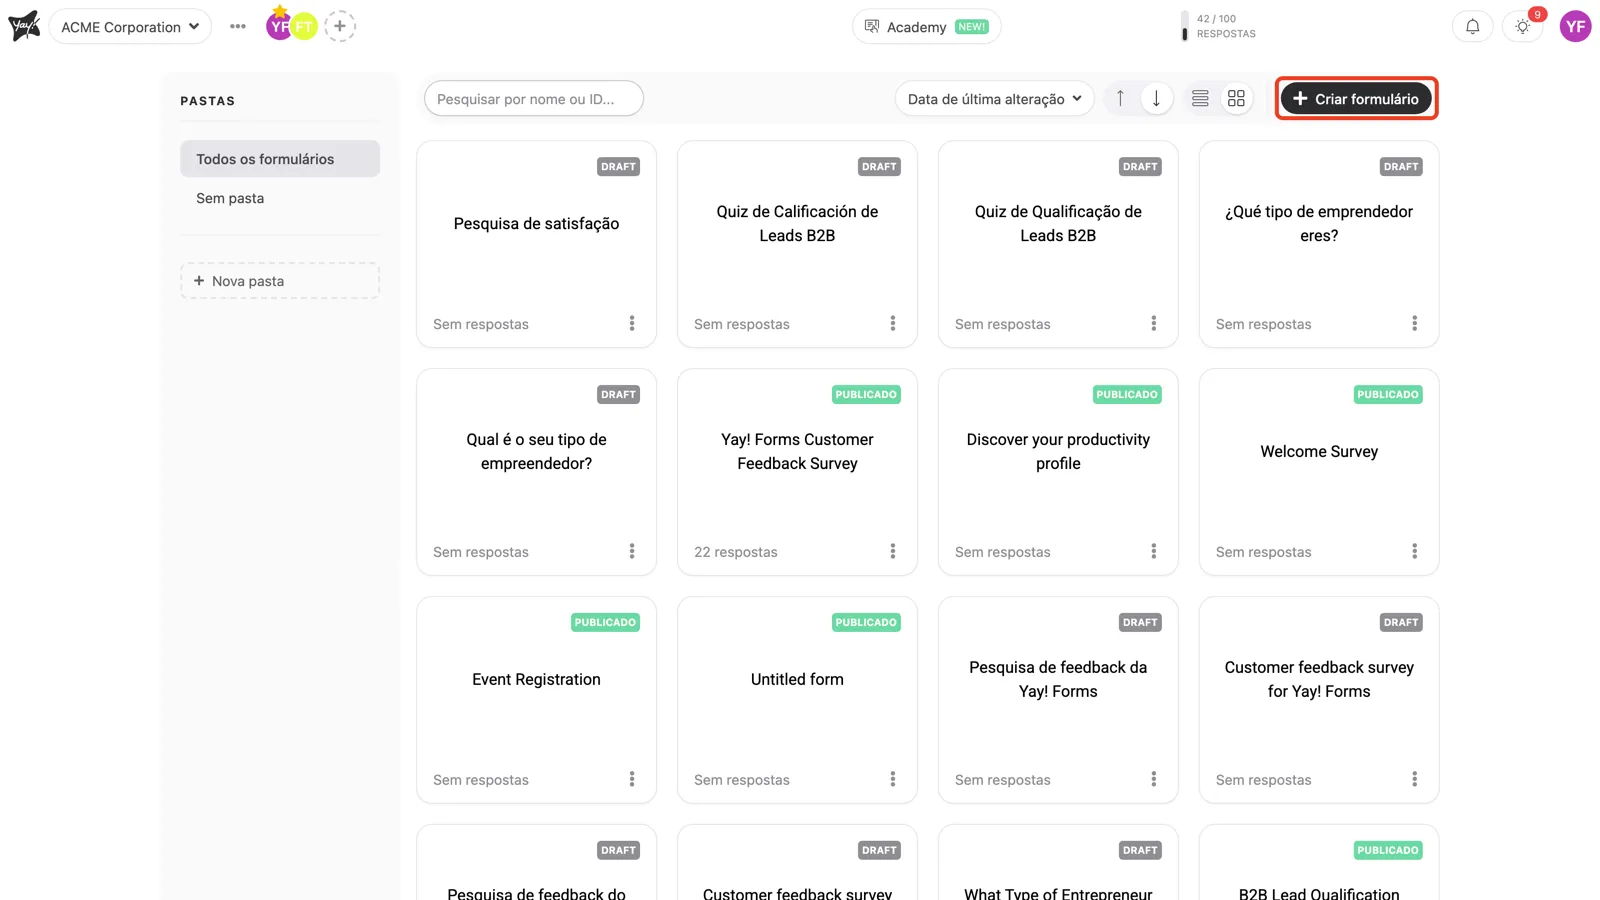Screen dimensions: 1600x900
Task: Open the three-dot workspace options menu
Action: click(x=237, y=27)
